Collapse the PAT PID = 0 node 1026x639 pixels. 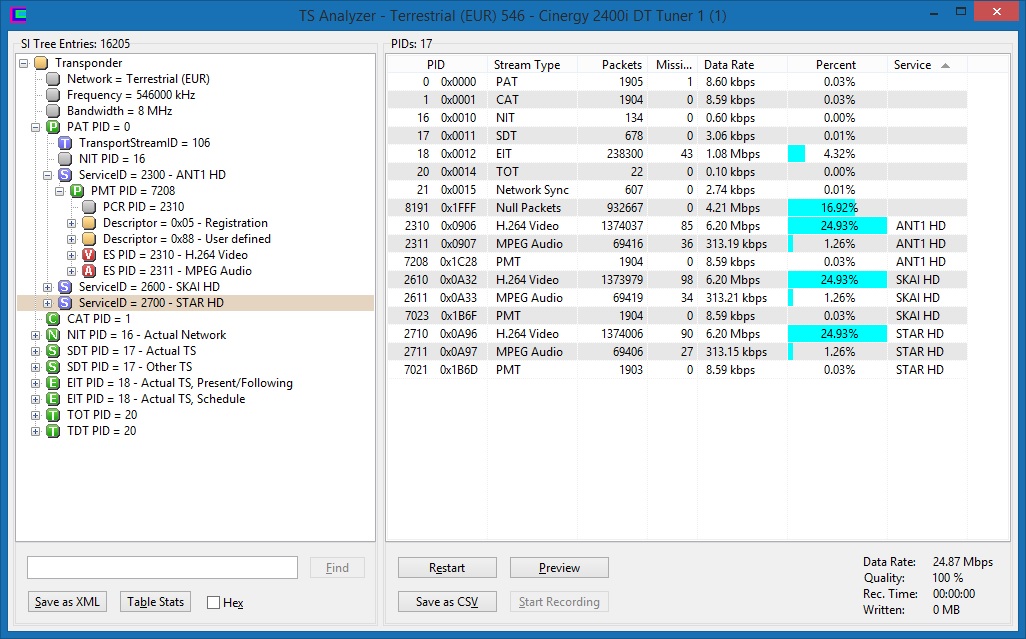point(35,128)
